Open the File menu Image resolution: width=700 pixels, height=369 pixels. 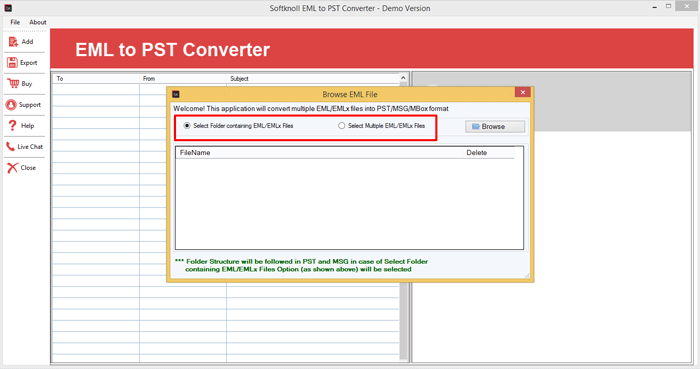(15, 22)
